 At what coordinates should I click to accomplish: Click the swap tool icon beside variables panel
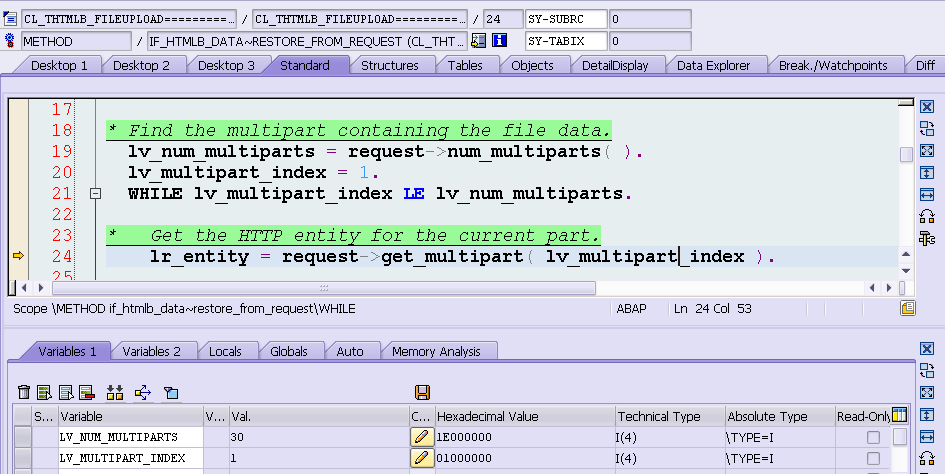click(927, 370)
